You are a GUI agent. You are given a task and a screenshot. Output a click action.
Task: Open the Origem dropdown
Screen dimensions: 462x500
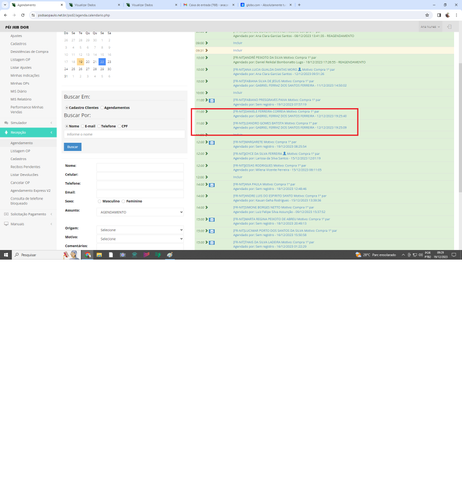(x=140, y=230)
